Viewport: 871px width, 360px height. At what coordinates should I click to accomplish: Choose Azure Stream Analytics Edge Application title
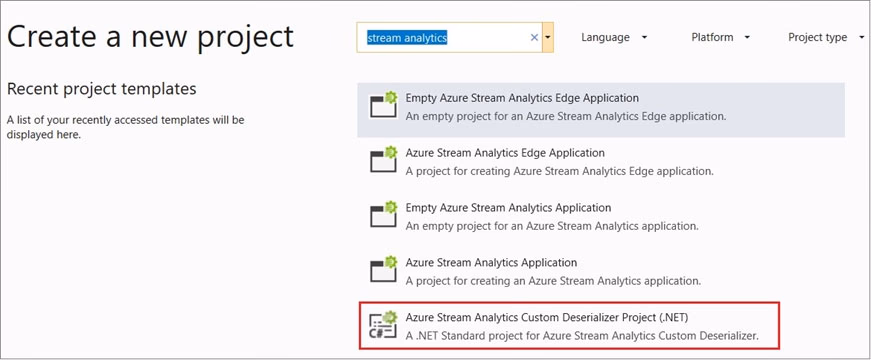tap(505, 152)
